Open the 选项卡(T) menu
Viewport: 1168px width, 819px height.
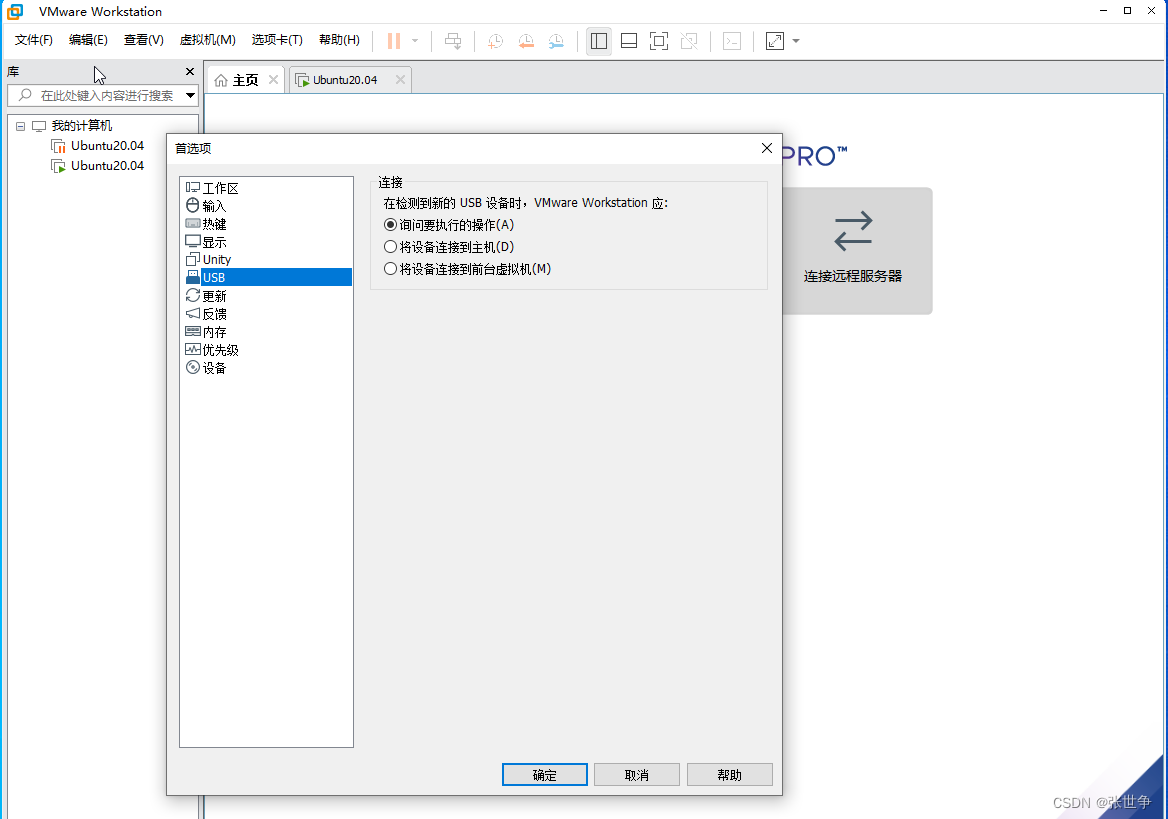276,40
